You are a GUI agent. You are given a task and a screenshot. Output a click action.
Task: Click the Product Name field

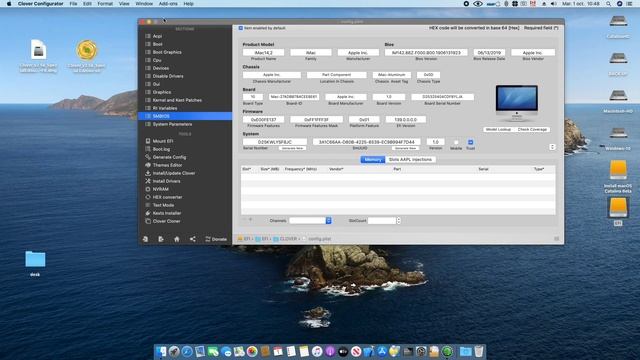(263, 53)
